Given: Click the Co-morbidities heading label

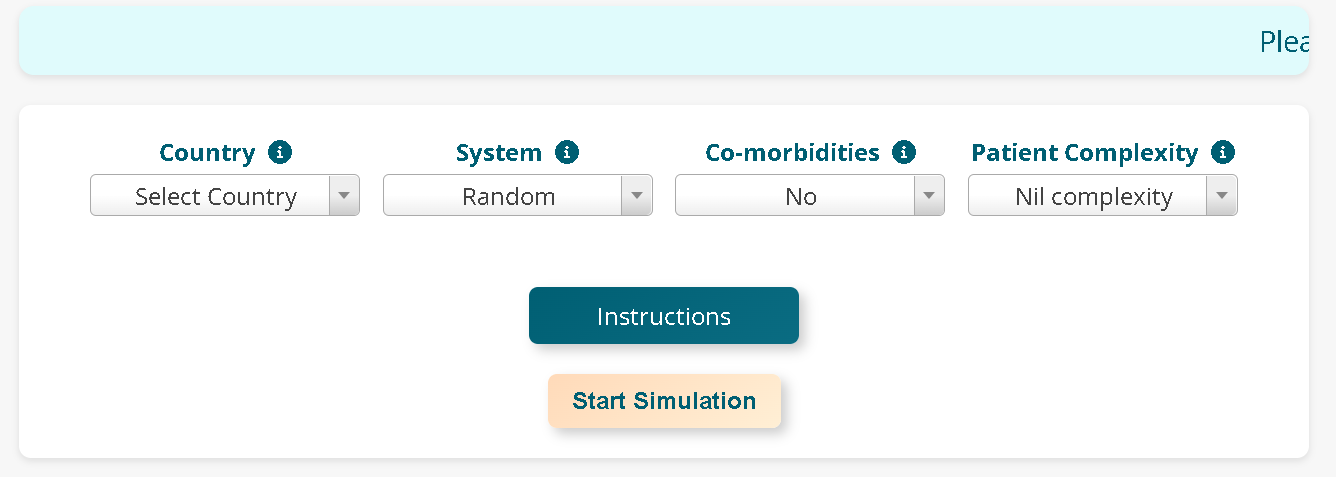Looking at the screenshot, I should pyautogui.click(x=793, y=153).
